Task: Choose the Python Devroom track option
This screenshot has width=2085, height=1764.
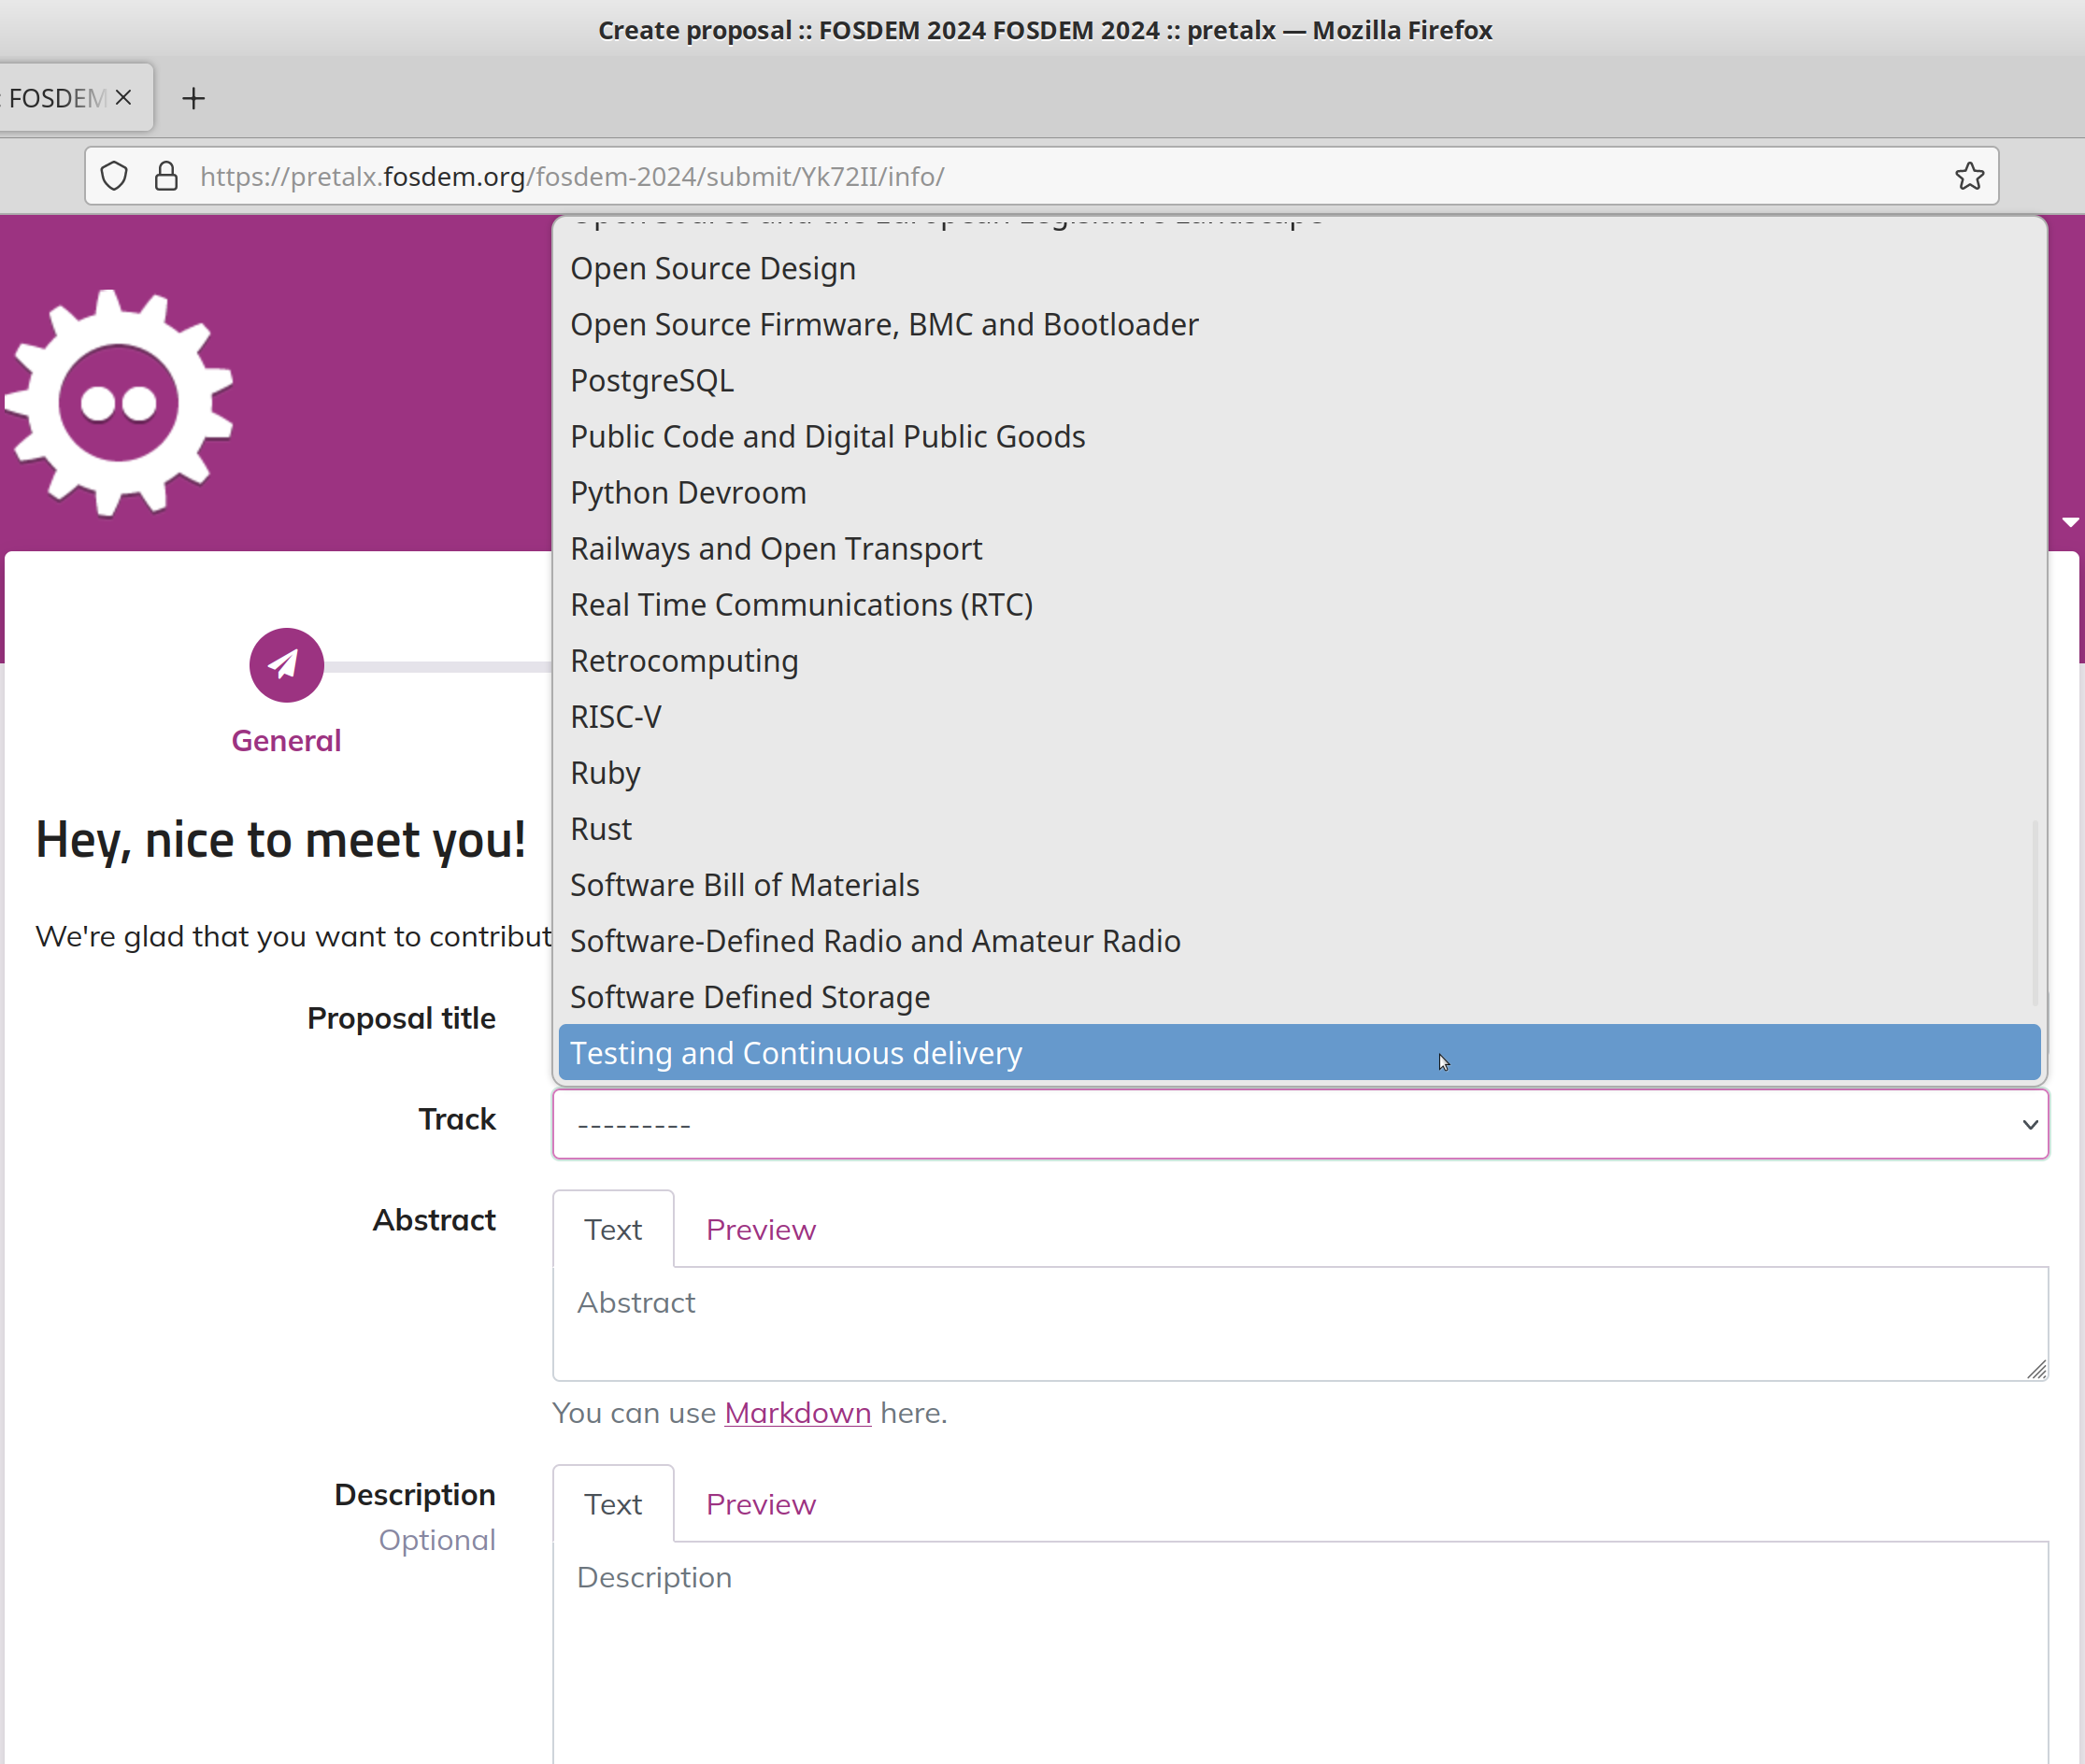Action: 688,493
